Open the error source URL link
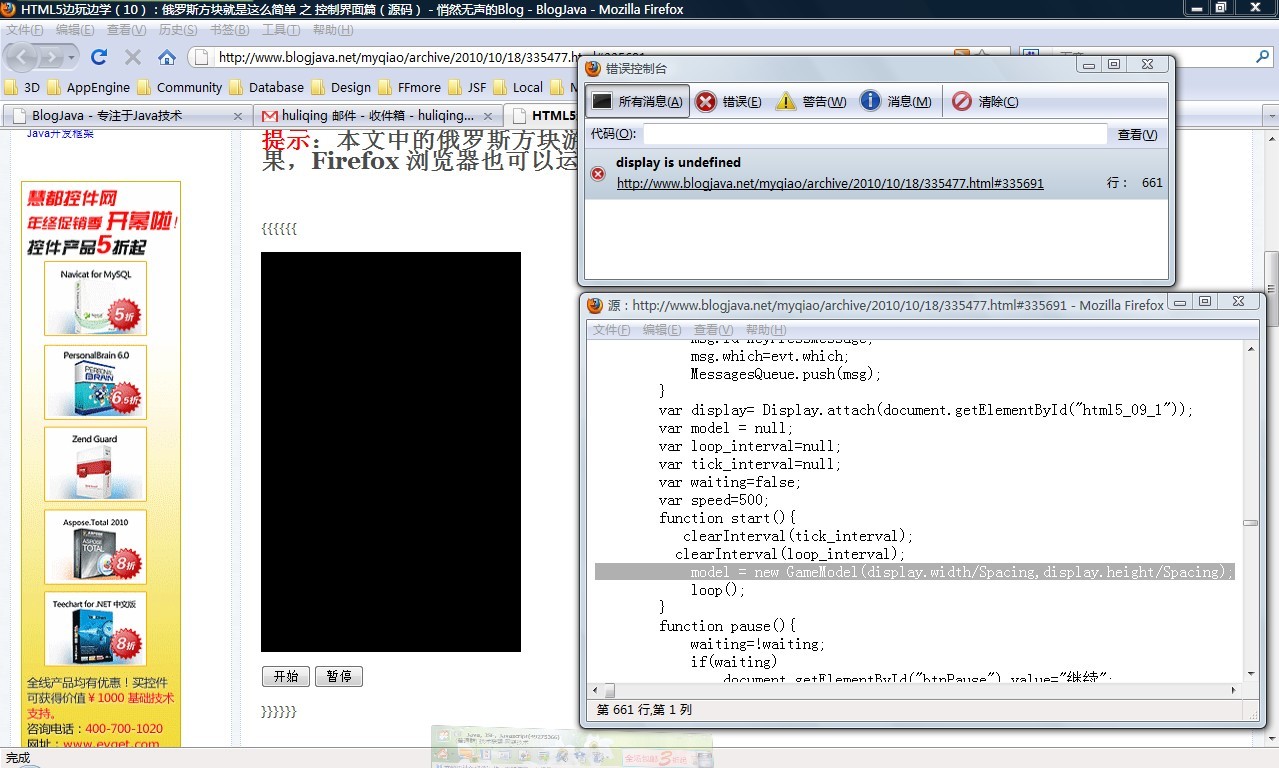1279x768 pixels. click(830, 184)
